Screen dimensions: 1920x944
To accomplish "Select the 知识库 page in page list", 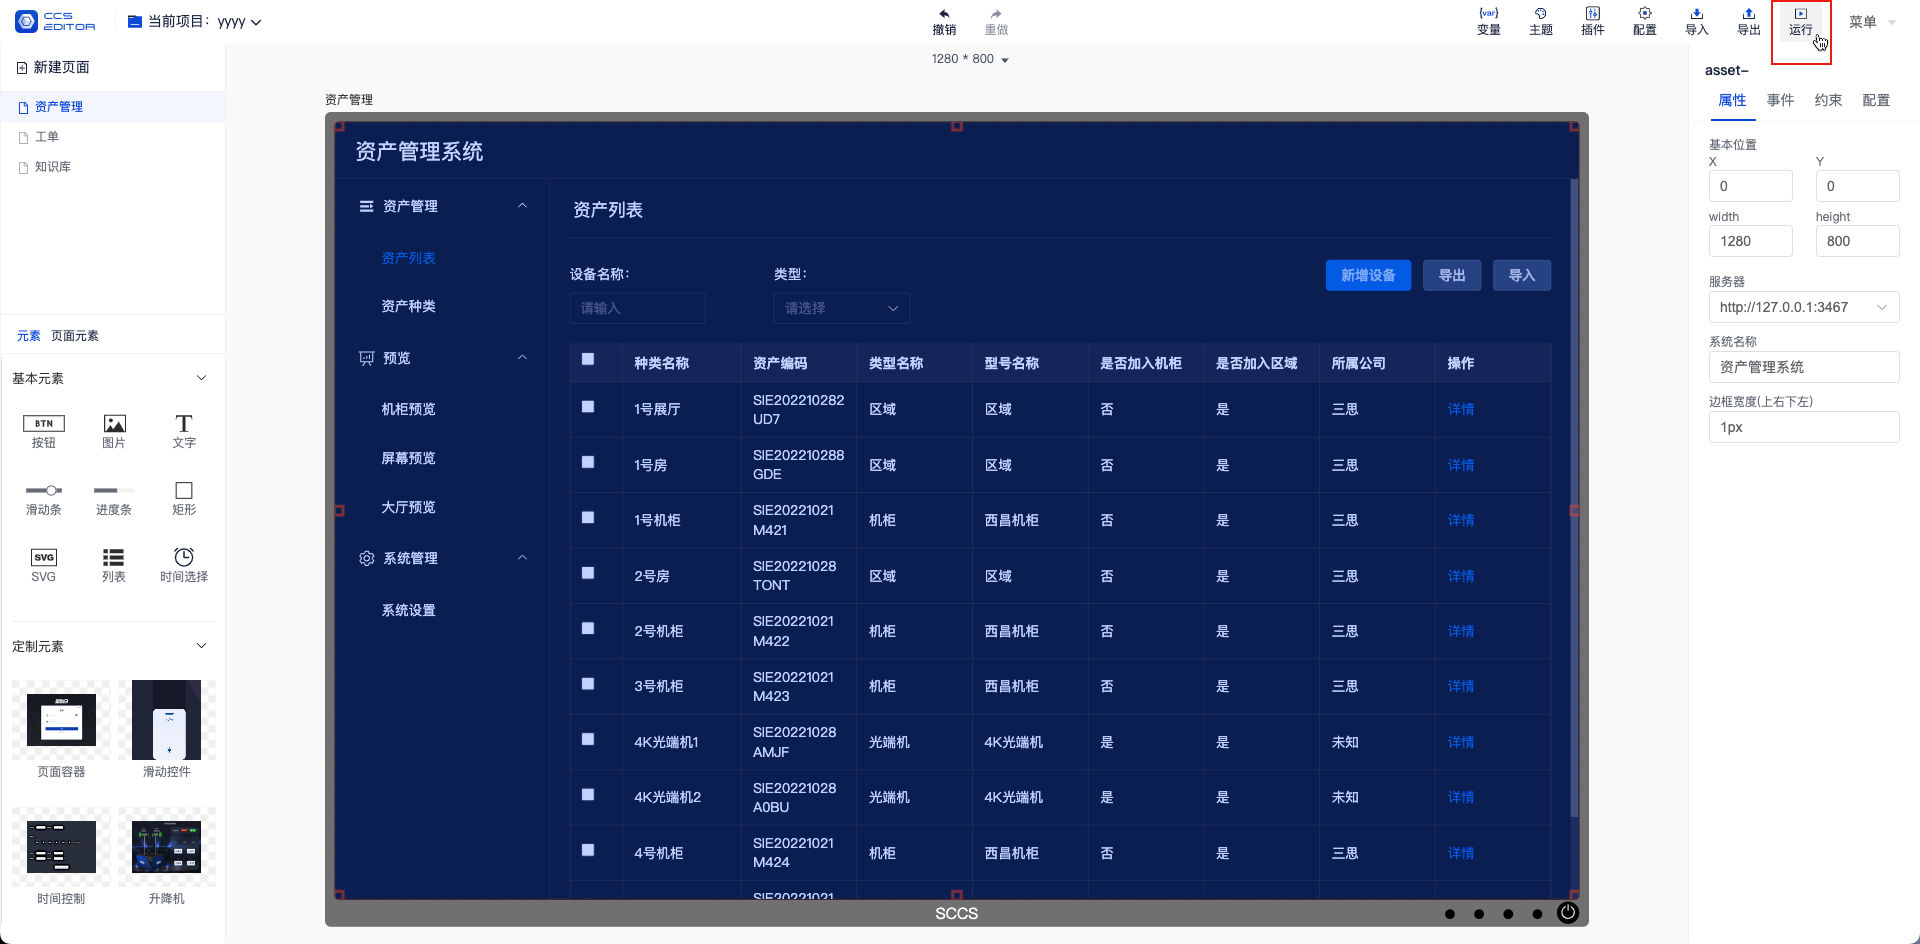I will (x=53, y=167).
